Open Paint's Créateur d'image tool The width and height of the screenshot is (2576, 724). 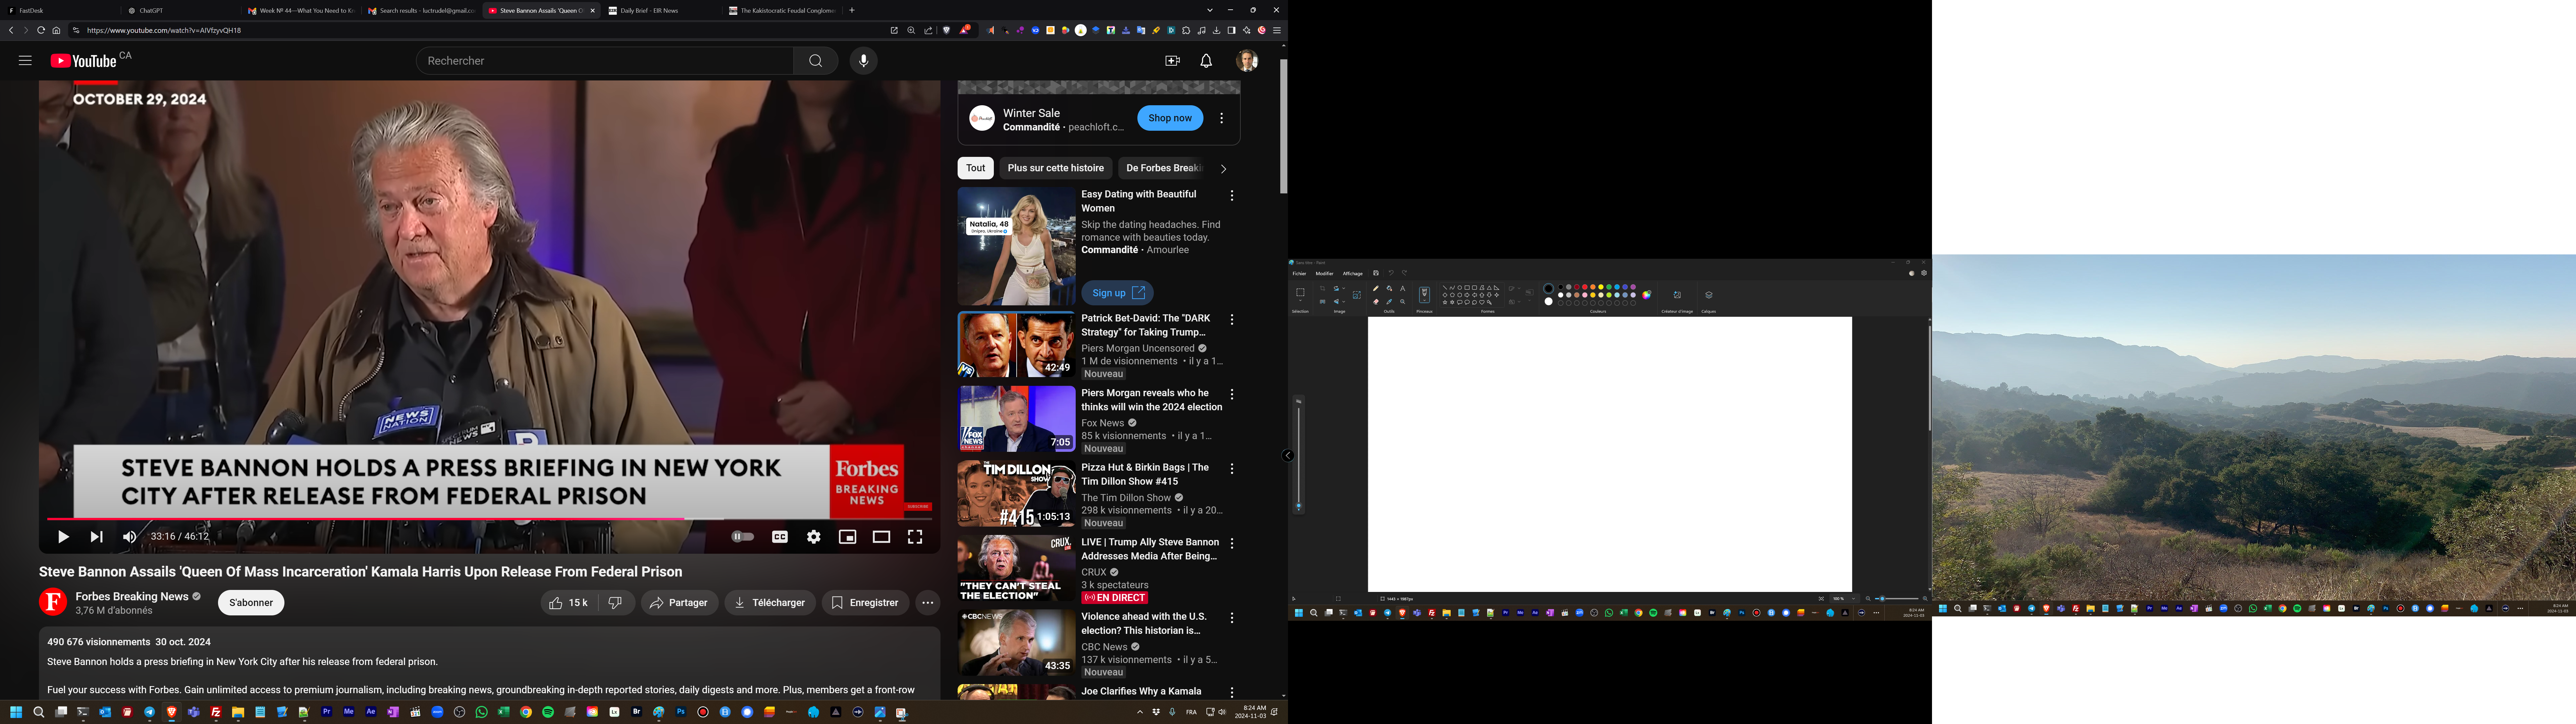(x=1677, y=295)
